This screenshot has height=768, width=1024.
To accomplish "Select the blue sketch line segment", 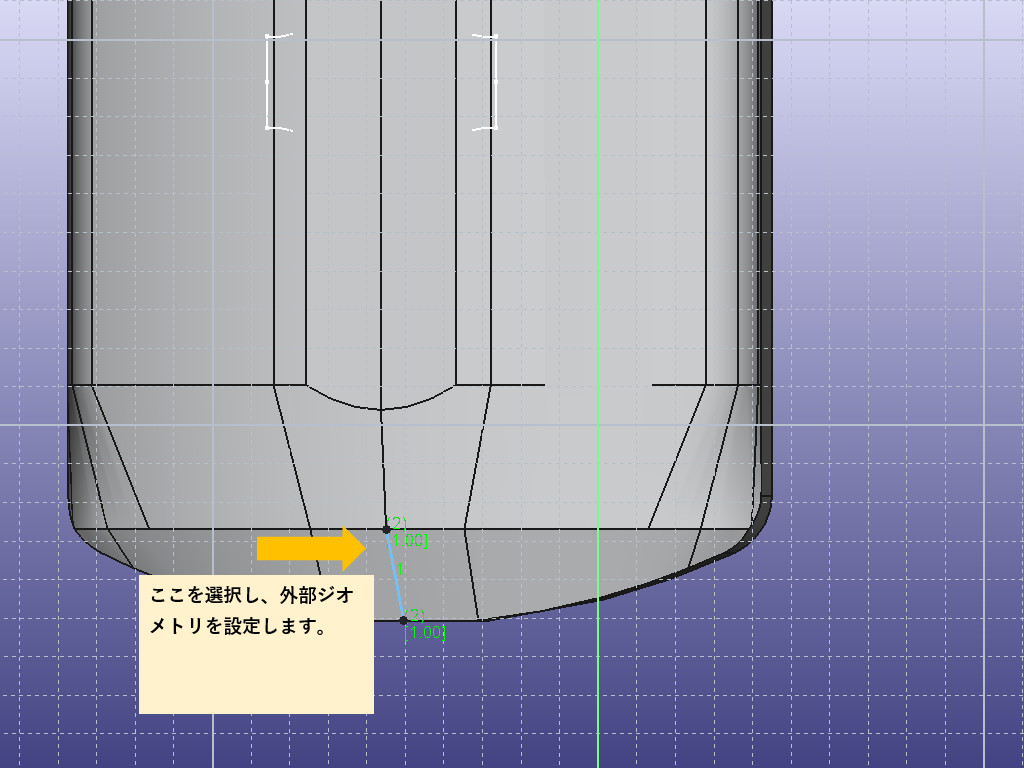I will [x=394, y=574].
